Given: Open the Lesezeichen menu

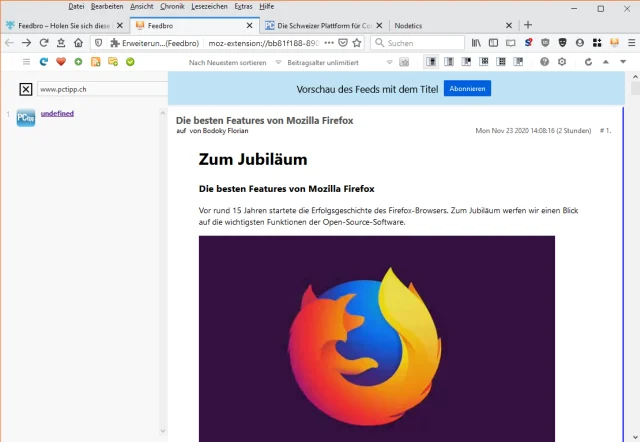Looking at the screenshot, I should 209,6.
